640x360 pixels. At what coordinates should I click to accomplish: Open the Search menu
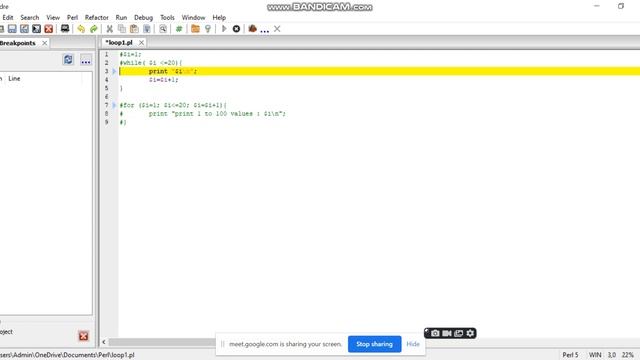[x=30, y=18]
